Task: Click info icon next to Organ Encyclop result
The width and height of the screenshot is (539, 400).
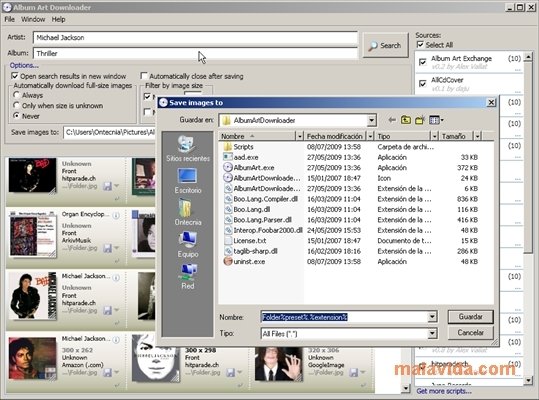Action: click(116, 215)
